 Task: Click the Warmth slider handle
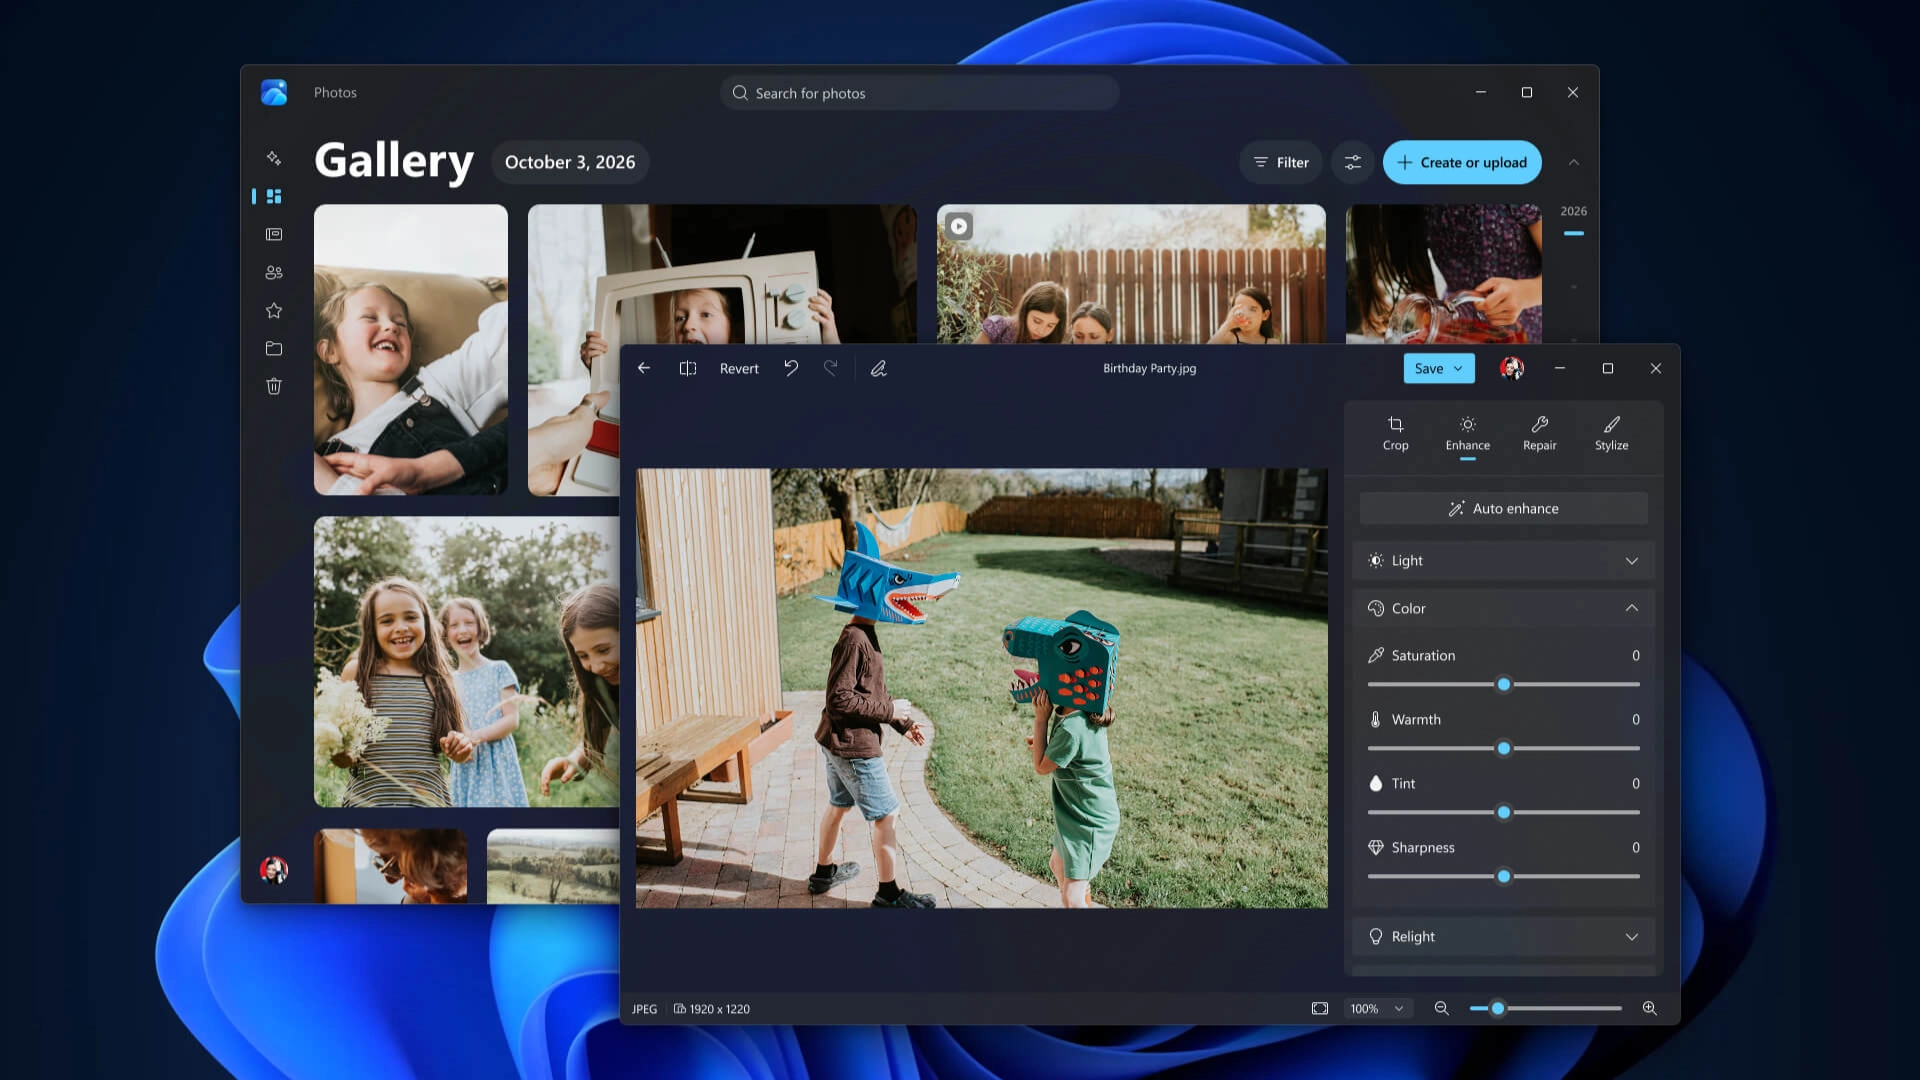tap(1504, 748)
